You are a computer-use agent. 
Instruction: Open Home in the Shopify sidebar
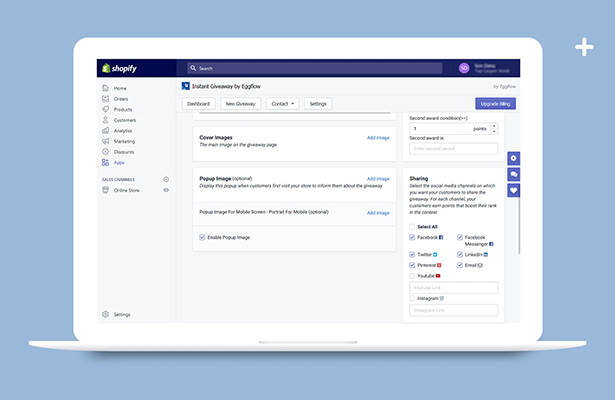point(119,89)
